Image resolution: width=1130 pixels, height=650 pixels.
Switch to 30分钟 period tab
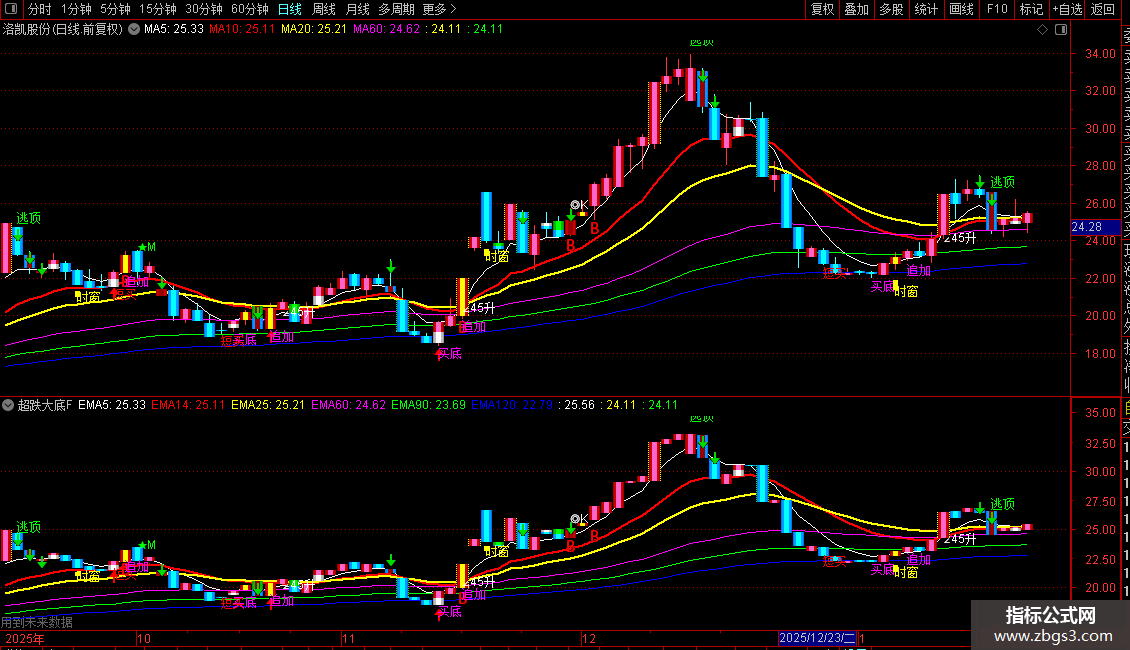pyautogui.click(x=204, y=9)
